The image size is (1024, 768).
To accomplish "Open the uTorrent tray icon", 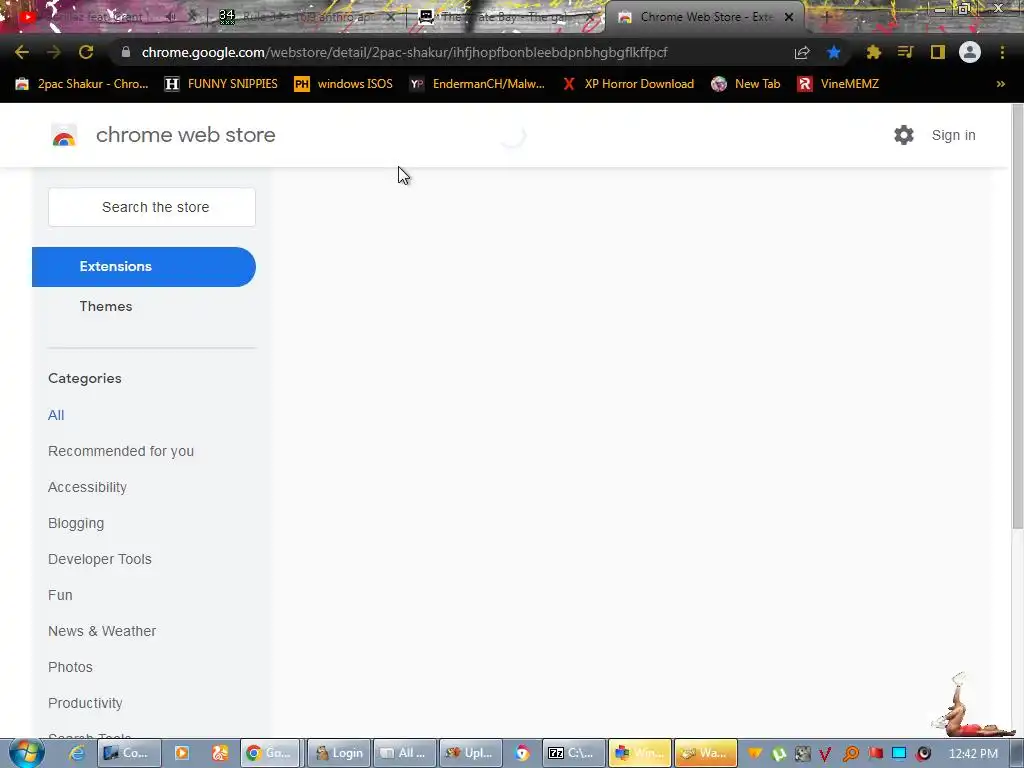I will (778, 754).
